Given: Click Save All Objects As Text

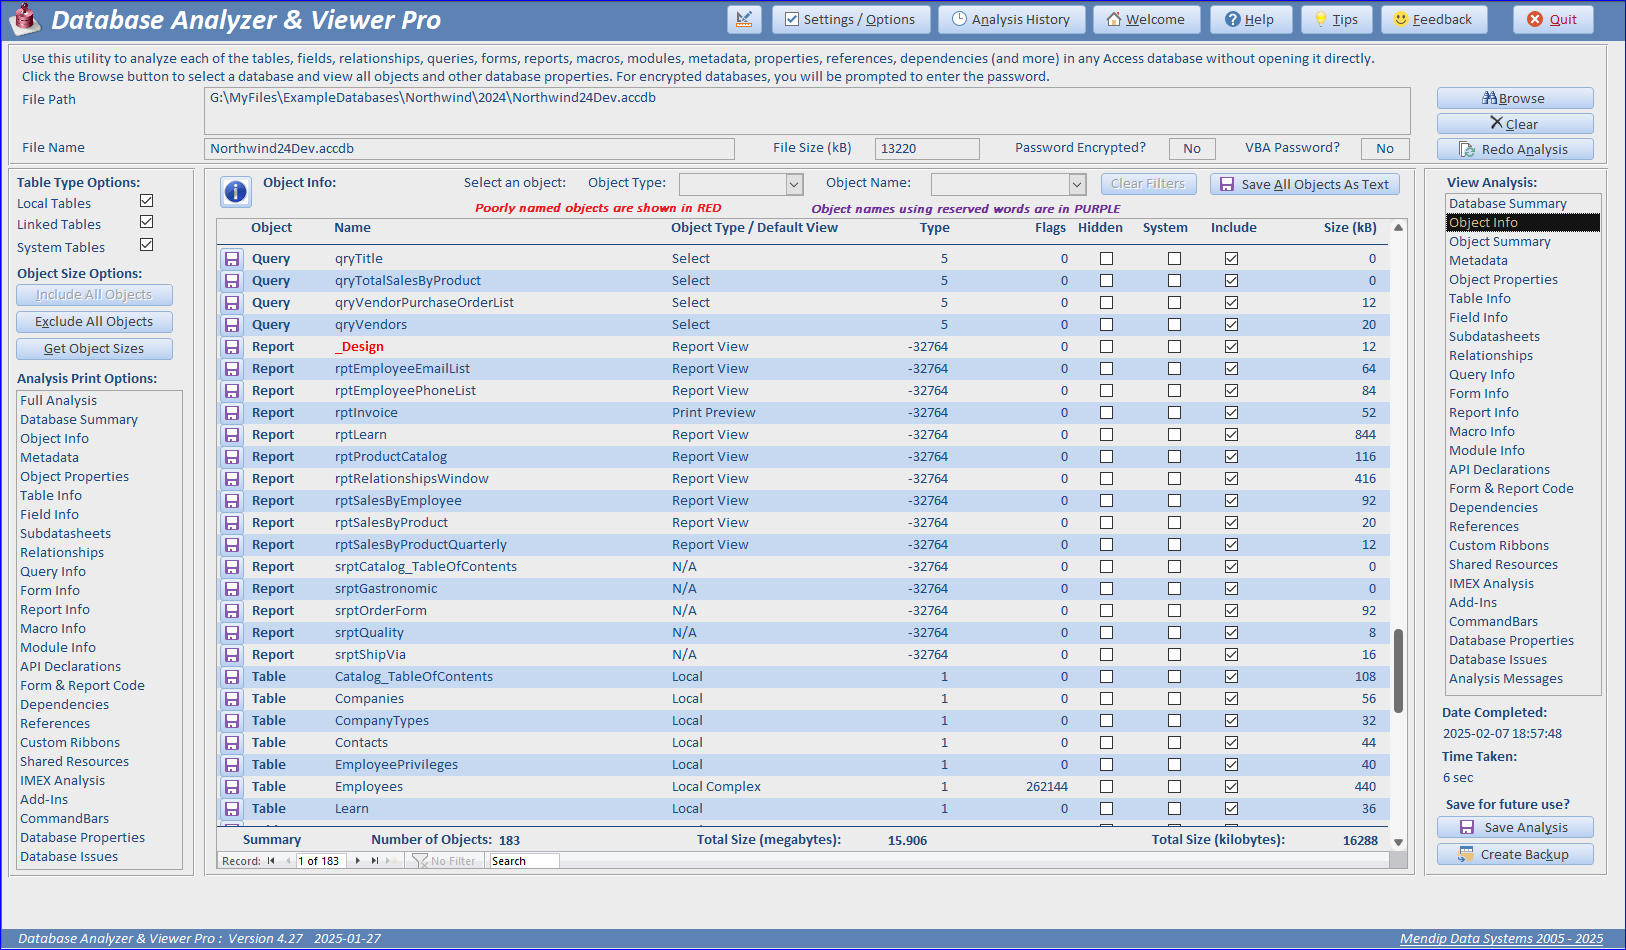Looking at the screenshot, I should click(x=1304, y=184).
